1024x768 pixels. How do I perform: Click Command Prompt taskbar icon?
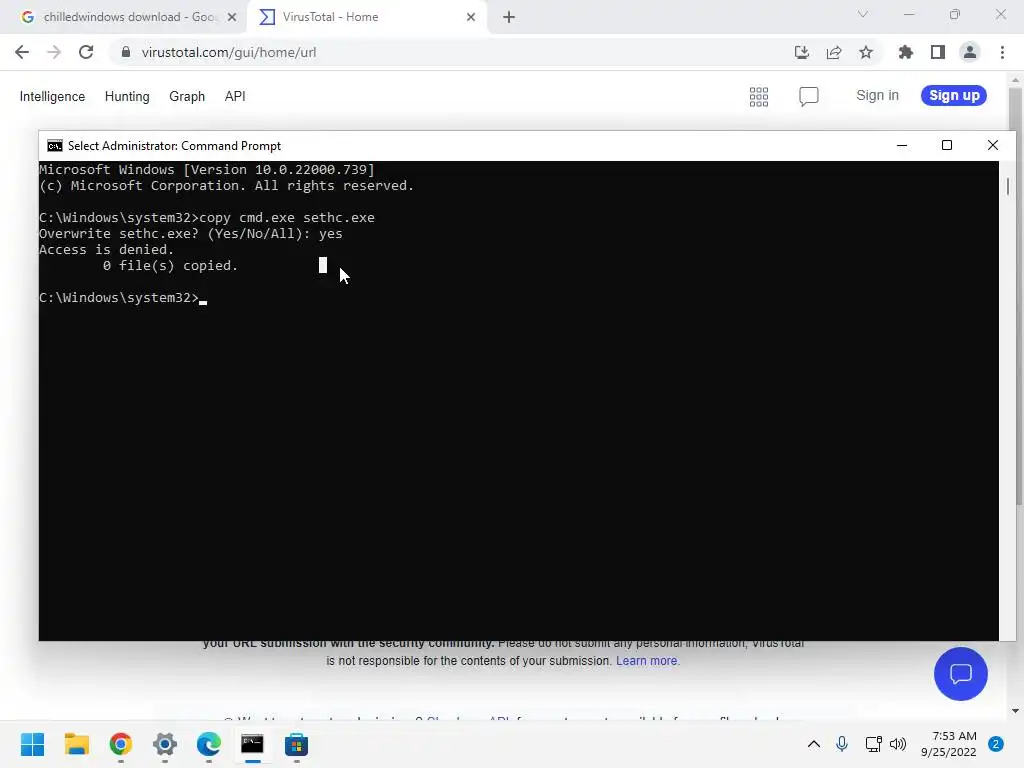coord(252,744)
